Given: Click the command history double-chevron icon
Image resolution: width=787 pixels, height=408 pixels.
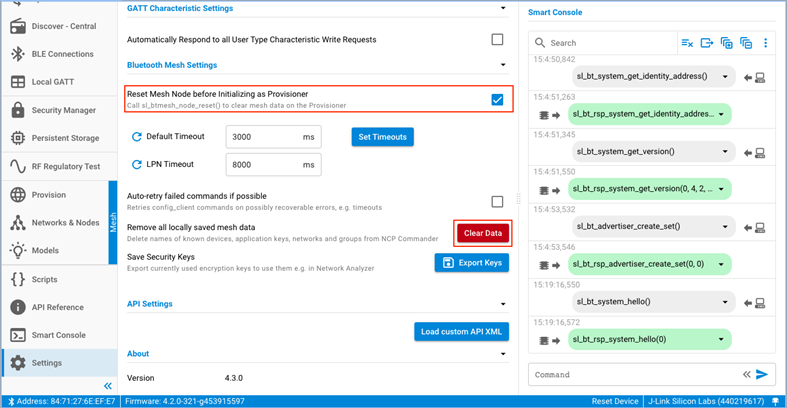Looking at the screenshot, I should (746, 375).
